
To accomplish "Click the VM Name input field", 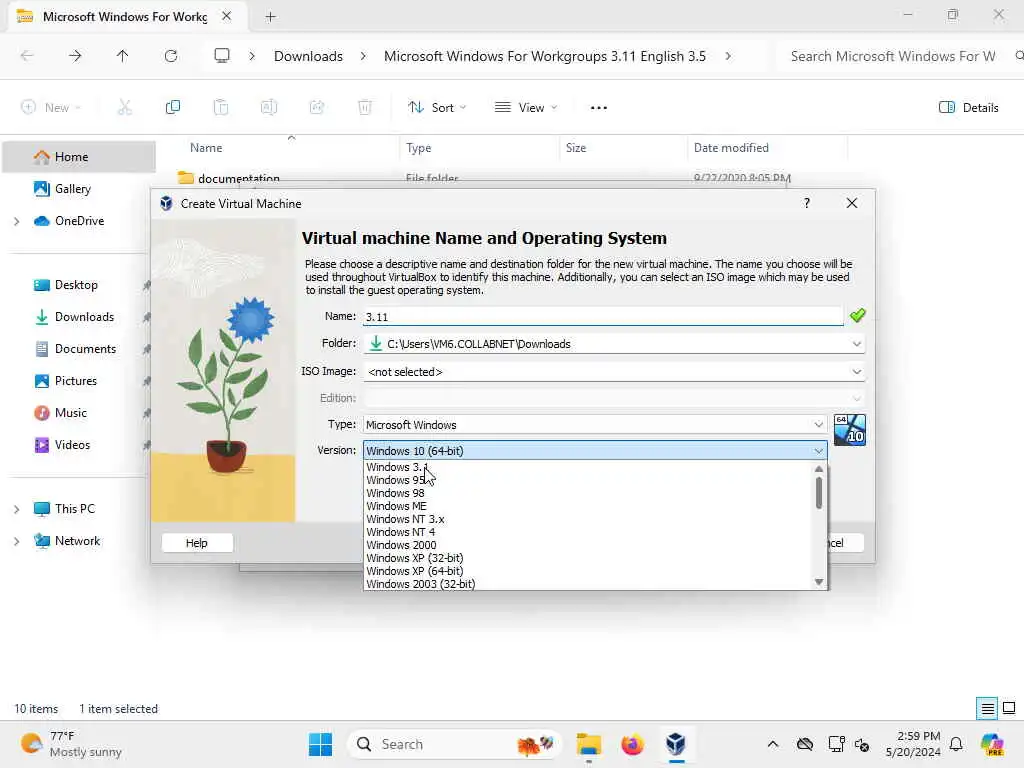I will tap(603, 317).
